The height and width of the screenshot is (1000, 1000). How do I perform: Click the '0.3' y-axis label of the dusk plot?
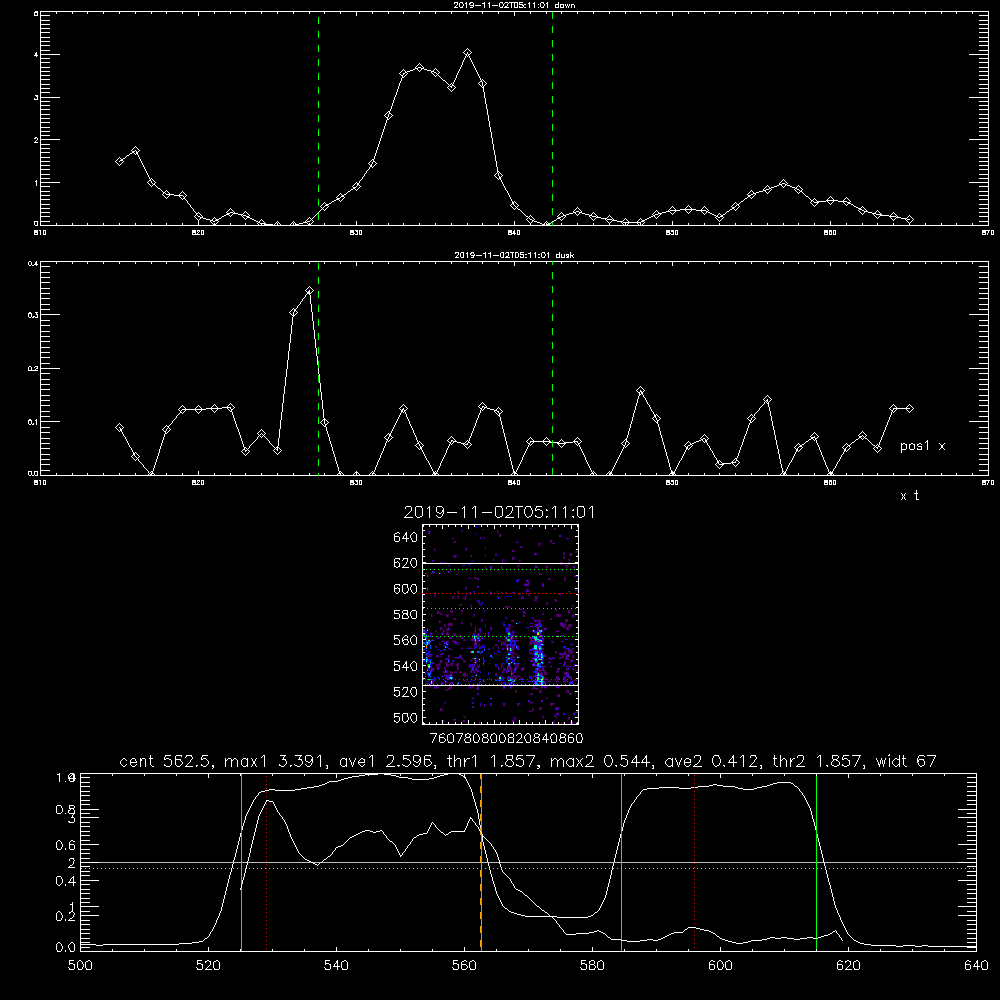tap(31, 314)
